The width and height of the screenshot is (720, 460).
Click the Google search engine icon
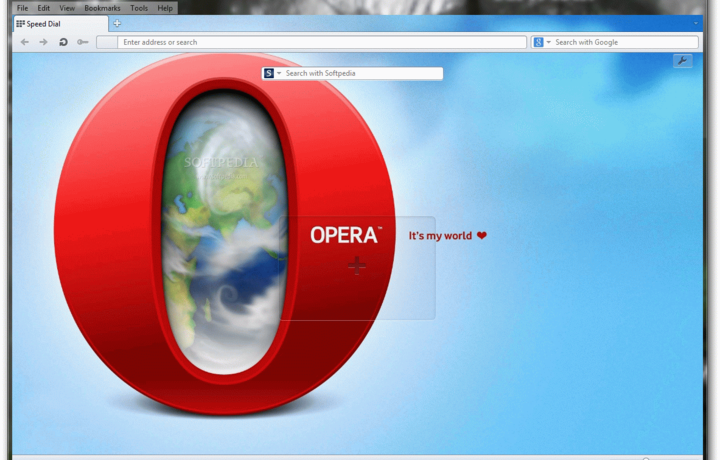point(538,42)
